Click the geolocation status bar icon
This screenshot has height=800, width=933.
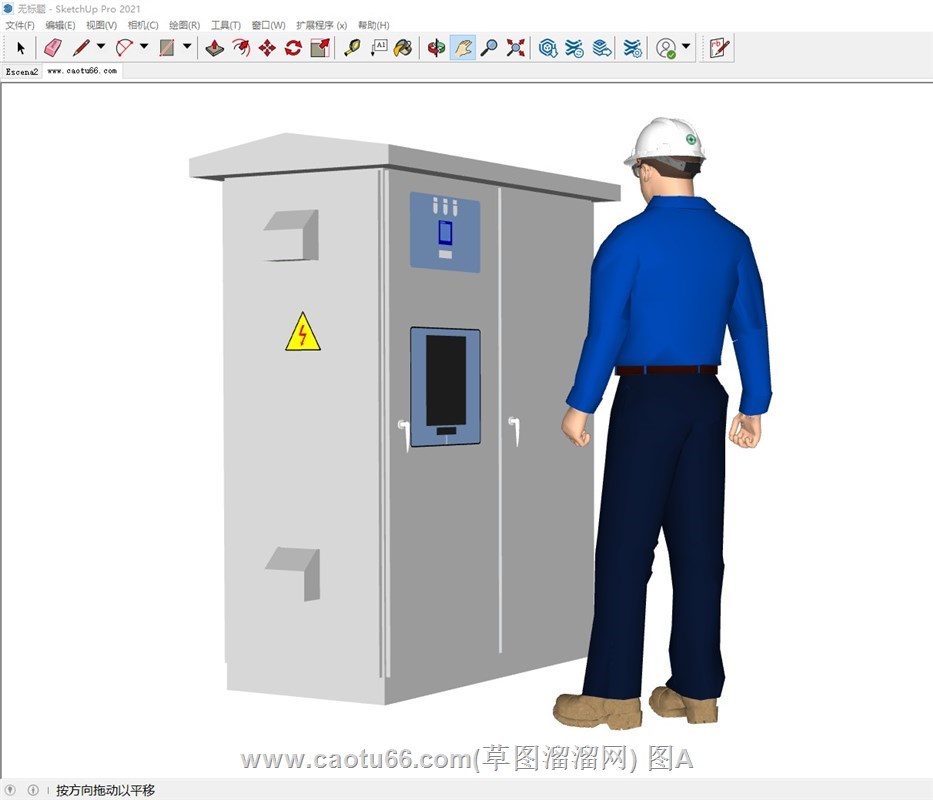click(x=11, y=790)
